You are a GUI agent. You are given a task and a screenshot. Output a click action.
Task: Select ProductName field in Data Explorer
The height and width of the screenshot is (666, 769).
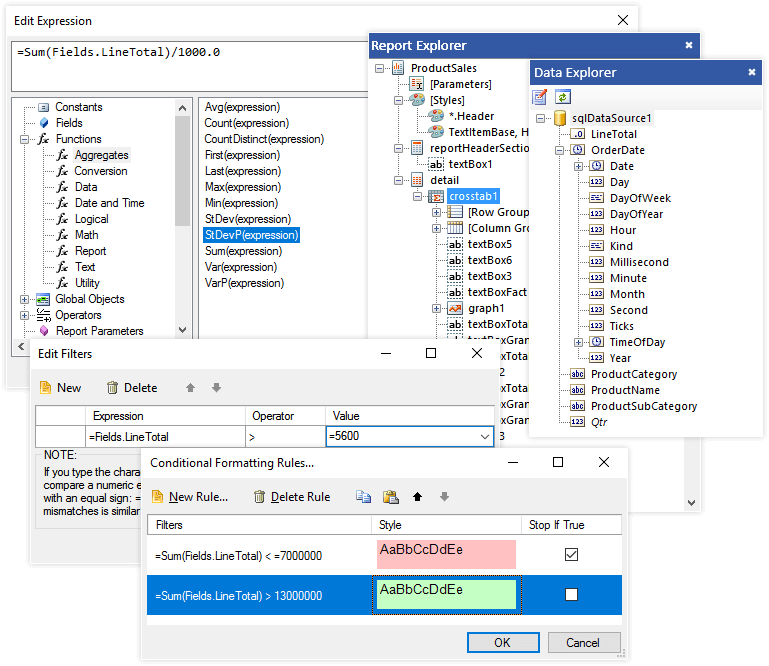pyautogui.click(x=625, y=390)
